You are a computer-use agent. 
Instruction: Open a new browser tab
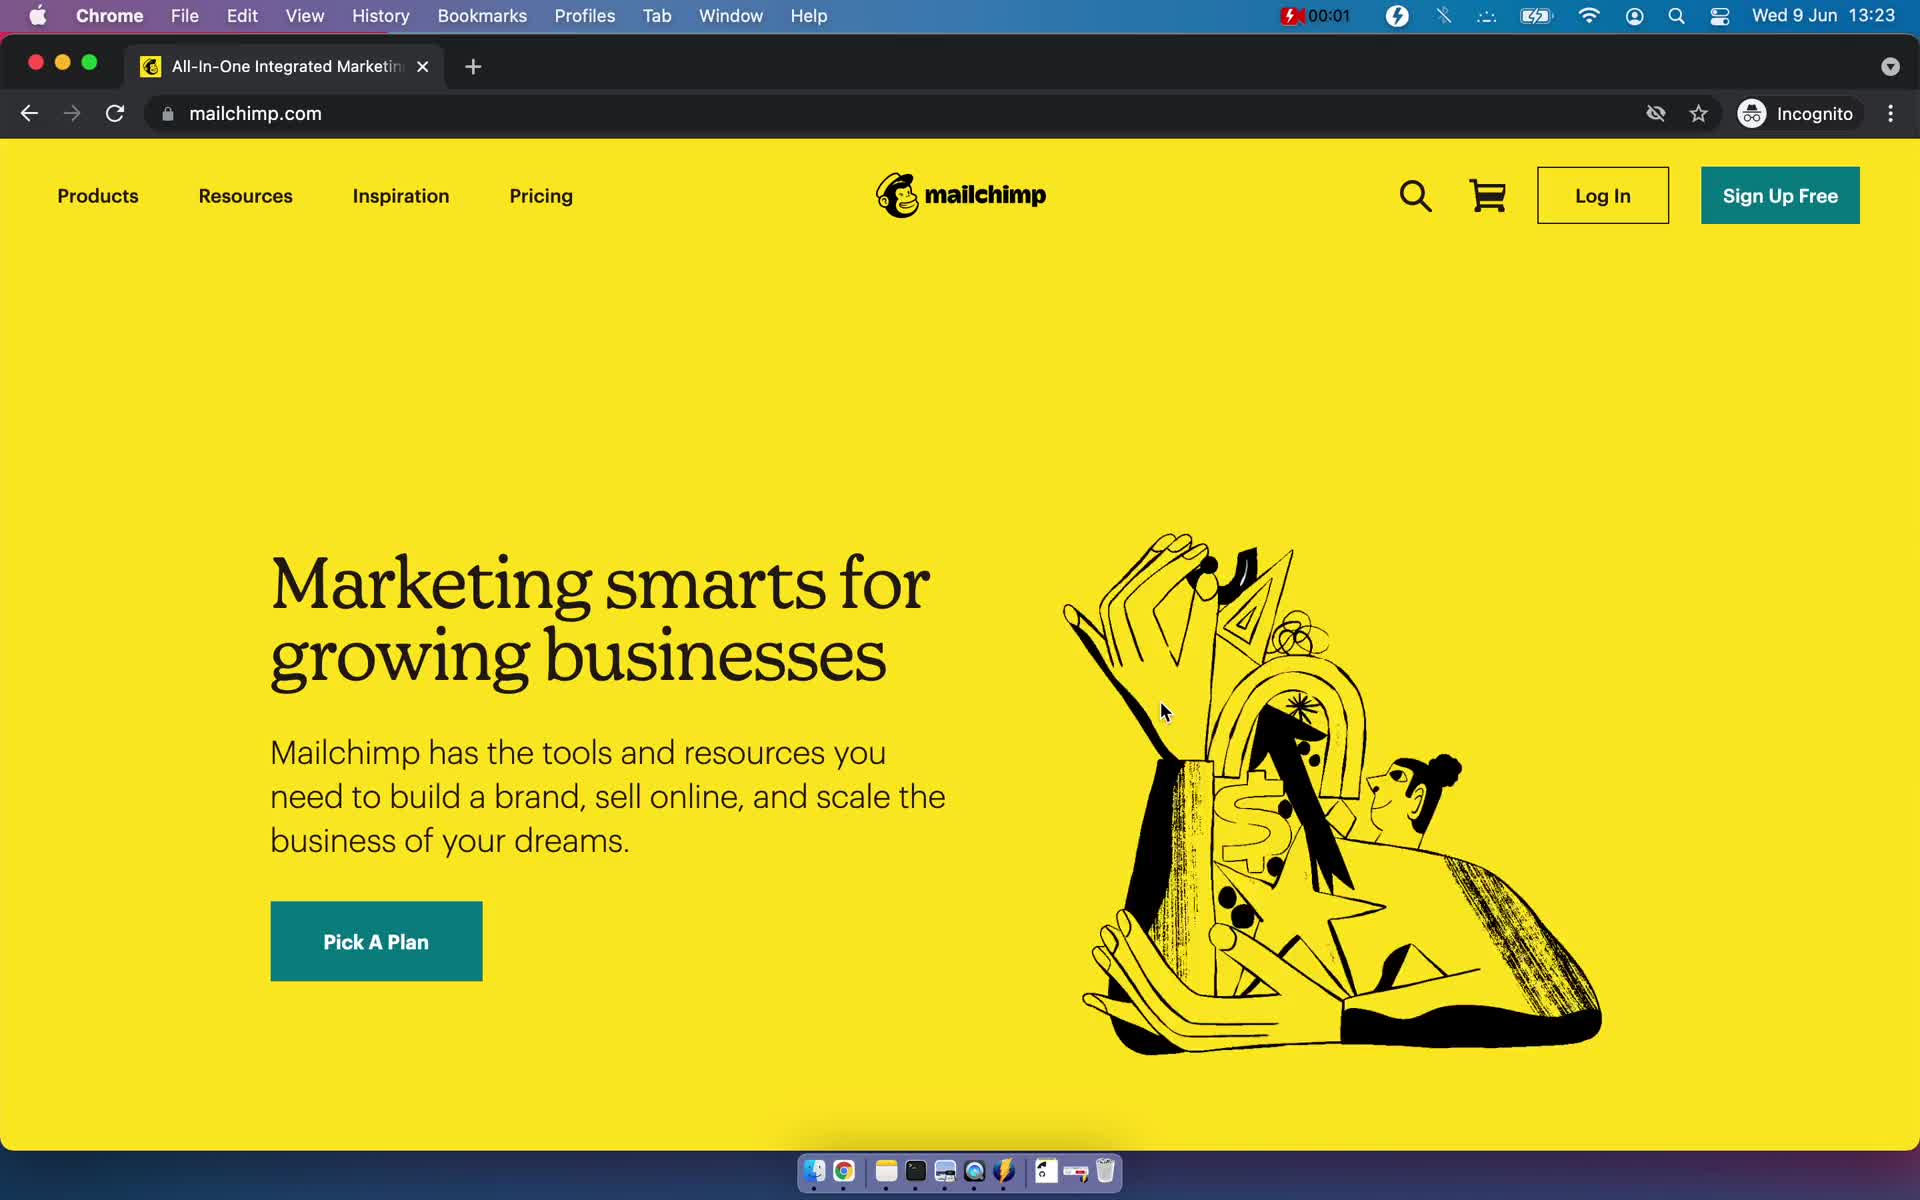(x=473, y=66)
